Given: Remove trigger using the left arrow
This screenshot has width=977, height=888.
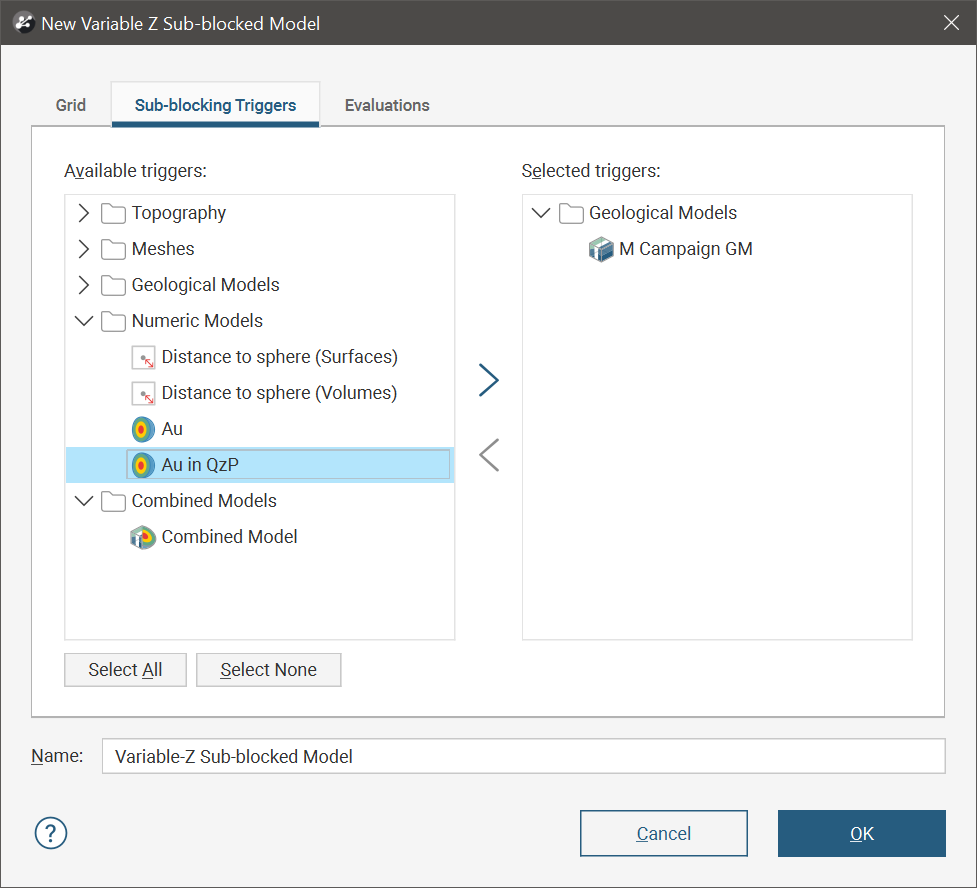Looking at the screenshot, I should [488, 455].
